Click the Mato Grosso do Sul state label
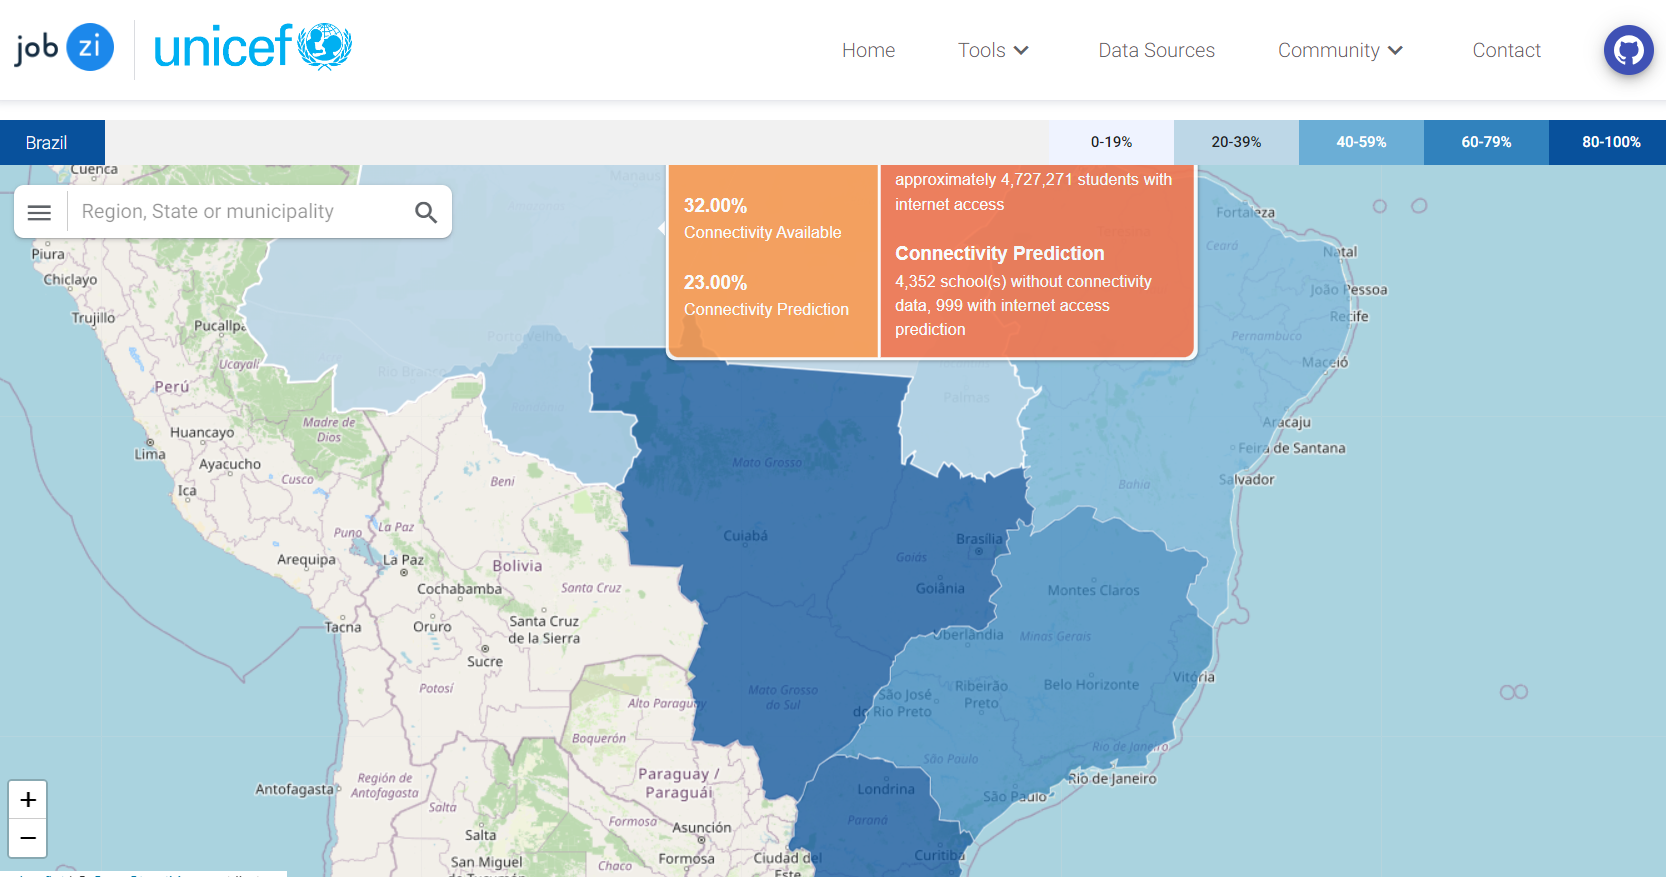 [x=783, y=697]
